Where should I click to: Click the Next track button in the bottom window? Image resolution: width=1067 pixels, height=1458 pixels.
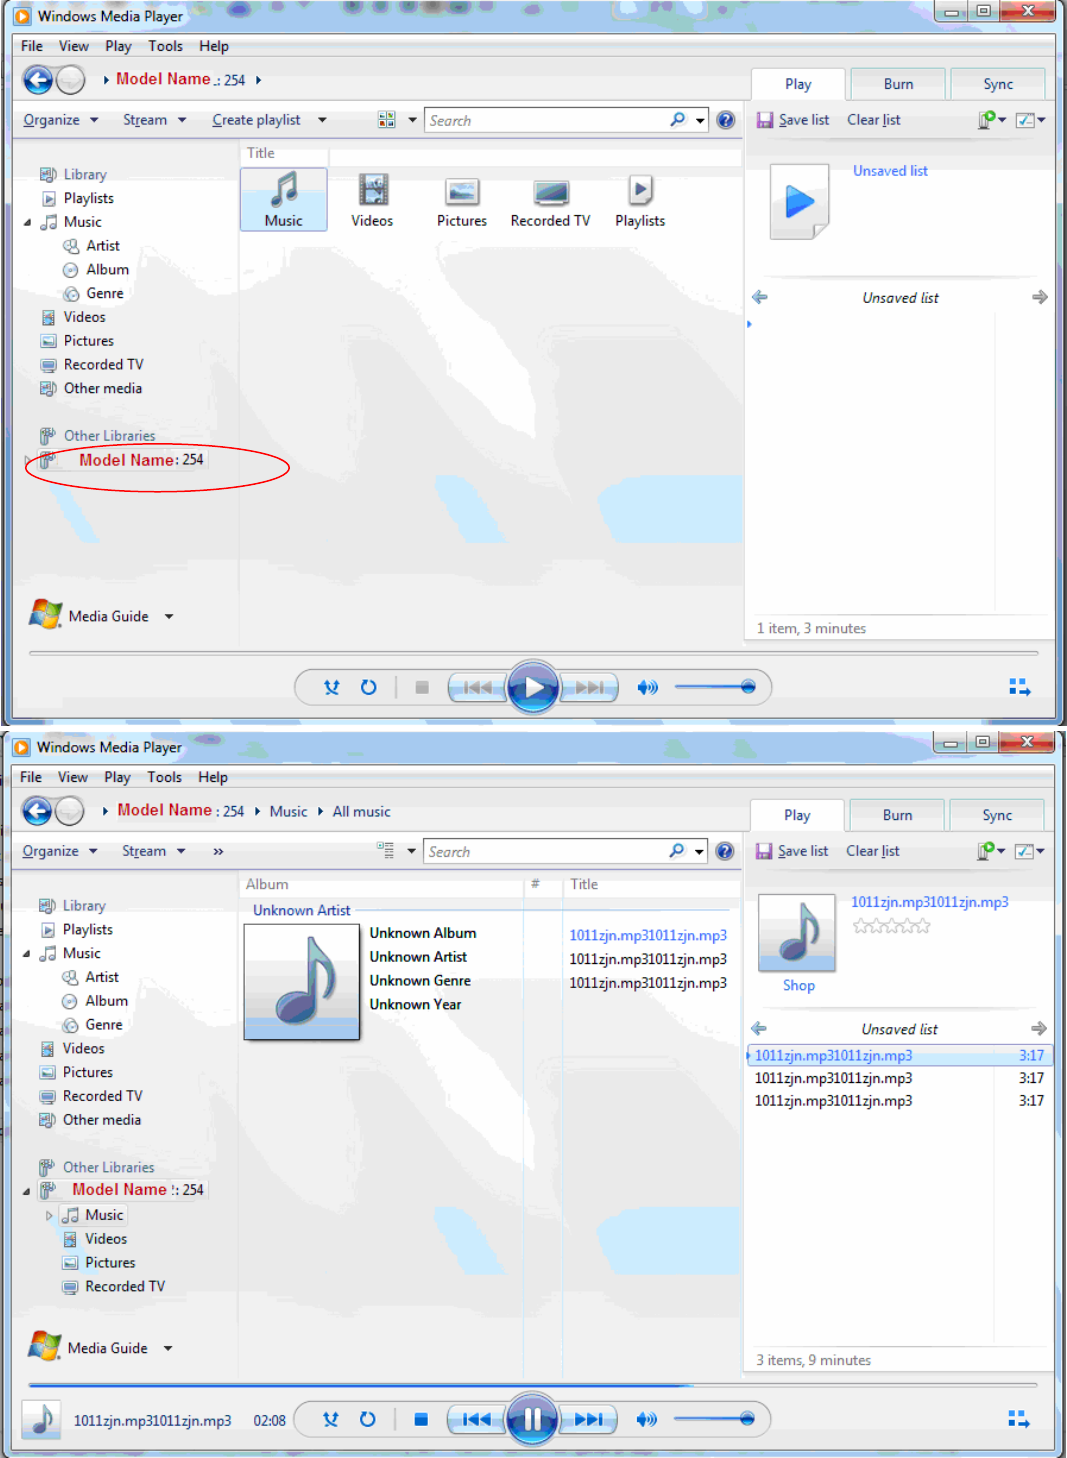[x=589, y=1419]
